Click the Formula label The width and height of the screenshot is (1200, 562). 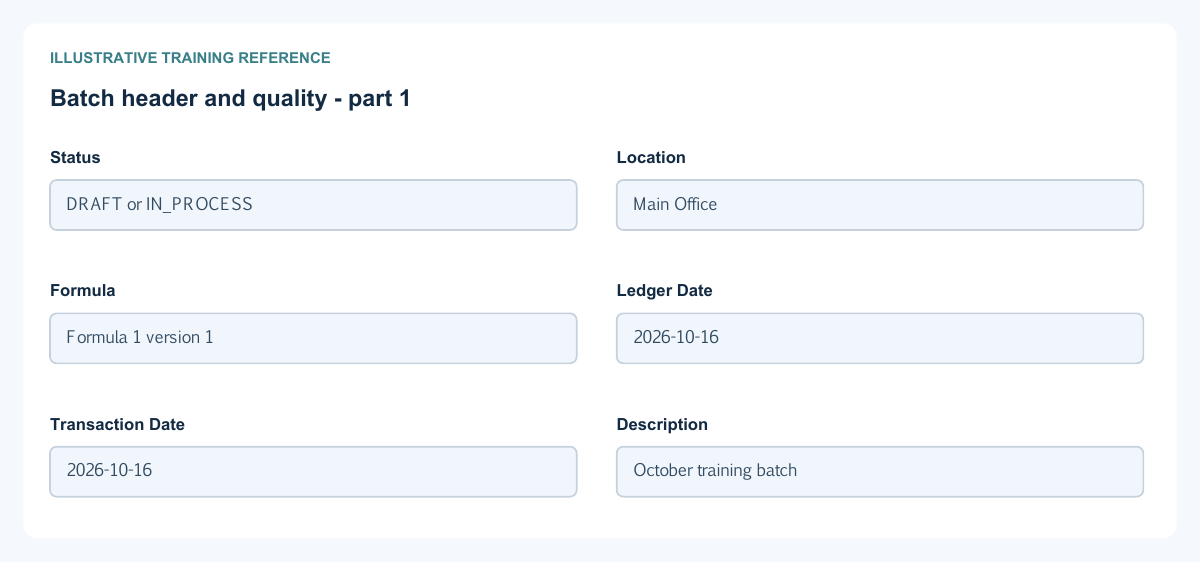82,290
